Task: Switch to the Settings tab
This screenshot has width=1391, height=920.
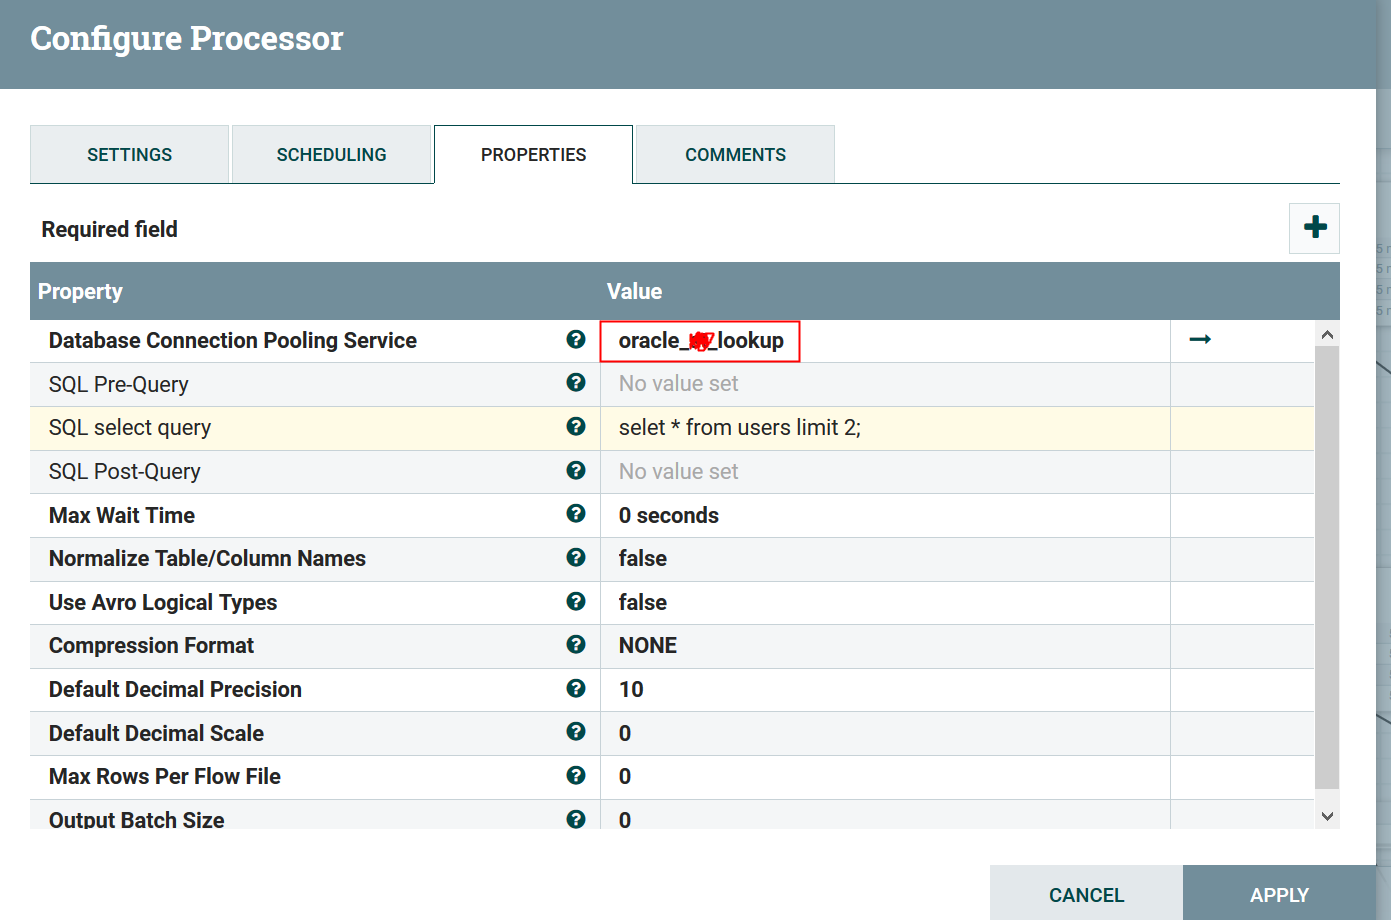Action: [x=130, y=155]
